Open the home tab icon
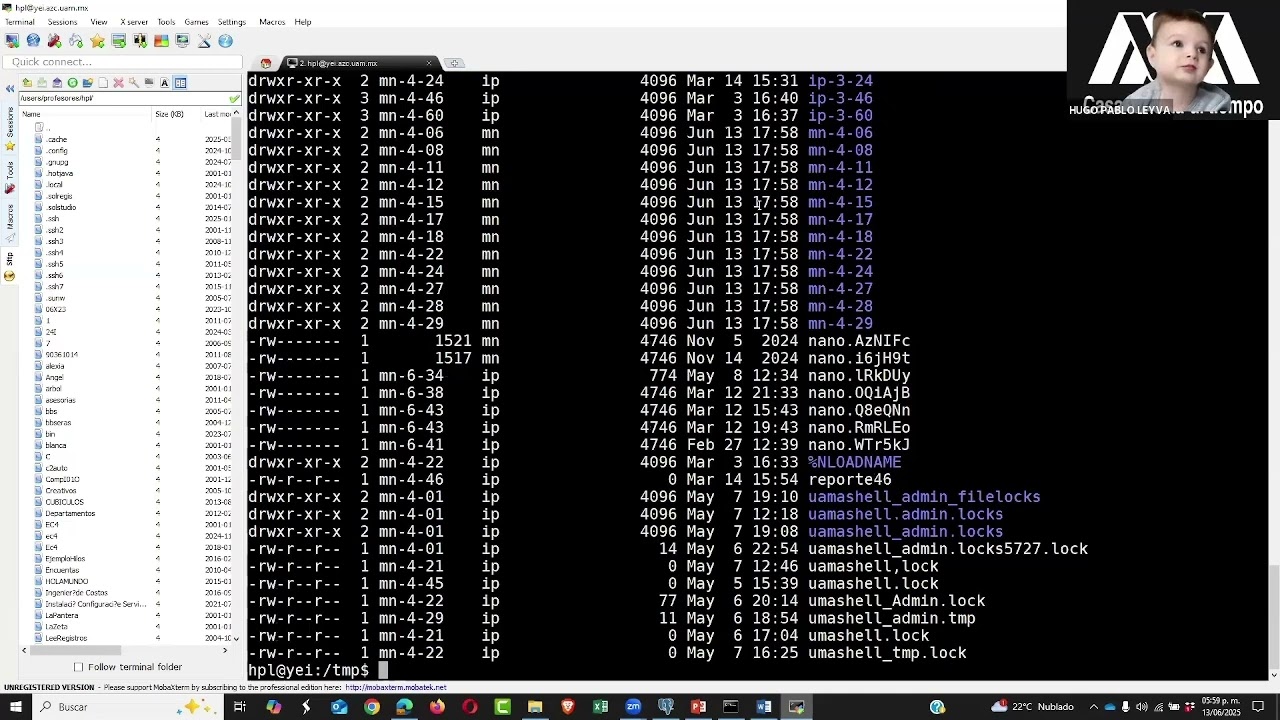The width and height of the screenshot is (1280, 720). [x=266, y=63]
